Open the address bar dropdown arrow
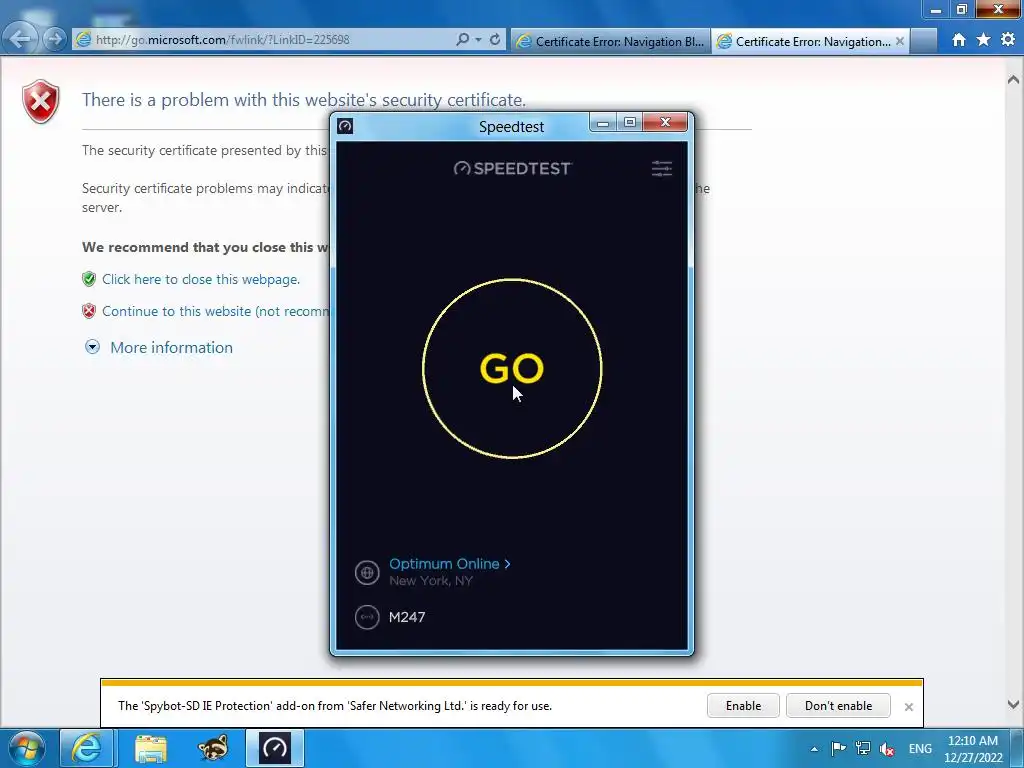Viewport: 1024px width, 768px height. click(x=479, y=40)
